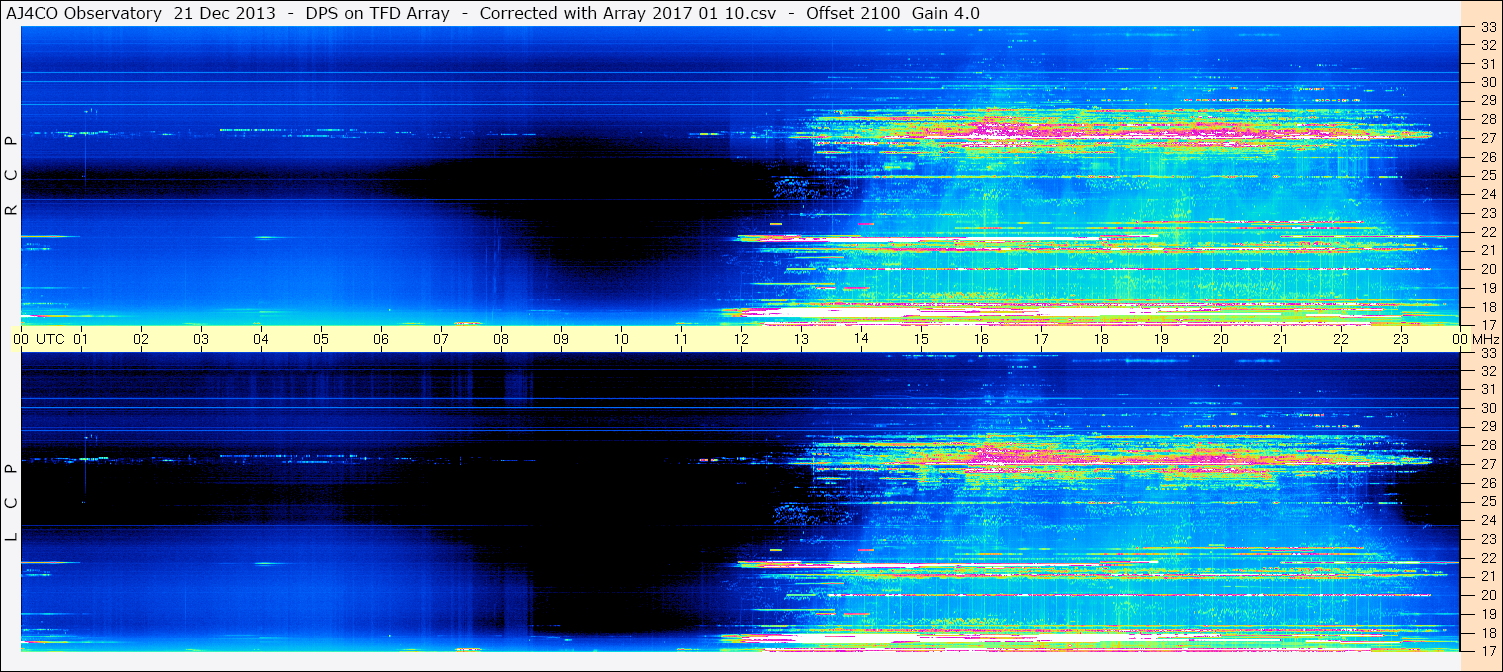Select the 22 hour mark on time axis

click(x=1341, y=339)
